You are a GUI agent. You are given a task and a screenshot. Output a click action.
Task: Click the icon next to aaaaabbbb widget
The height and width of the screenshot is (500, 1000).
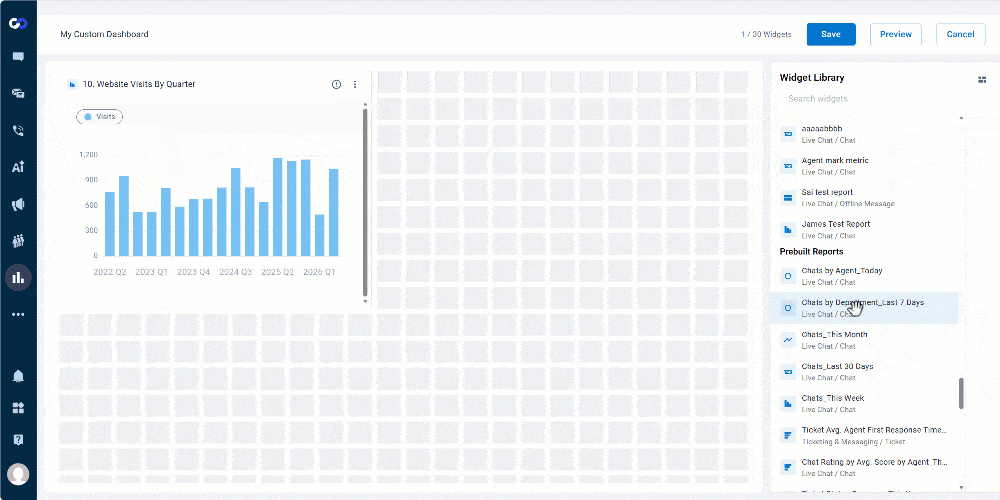(788, 134)
